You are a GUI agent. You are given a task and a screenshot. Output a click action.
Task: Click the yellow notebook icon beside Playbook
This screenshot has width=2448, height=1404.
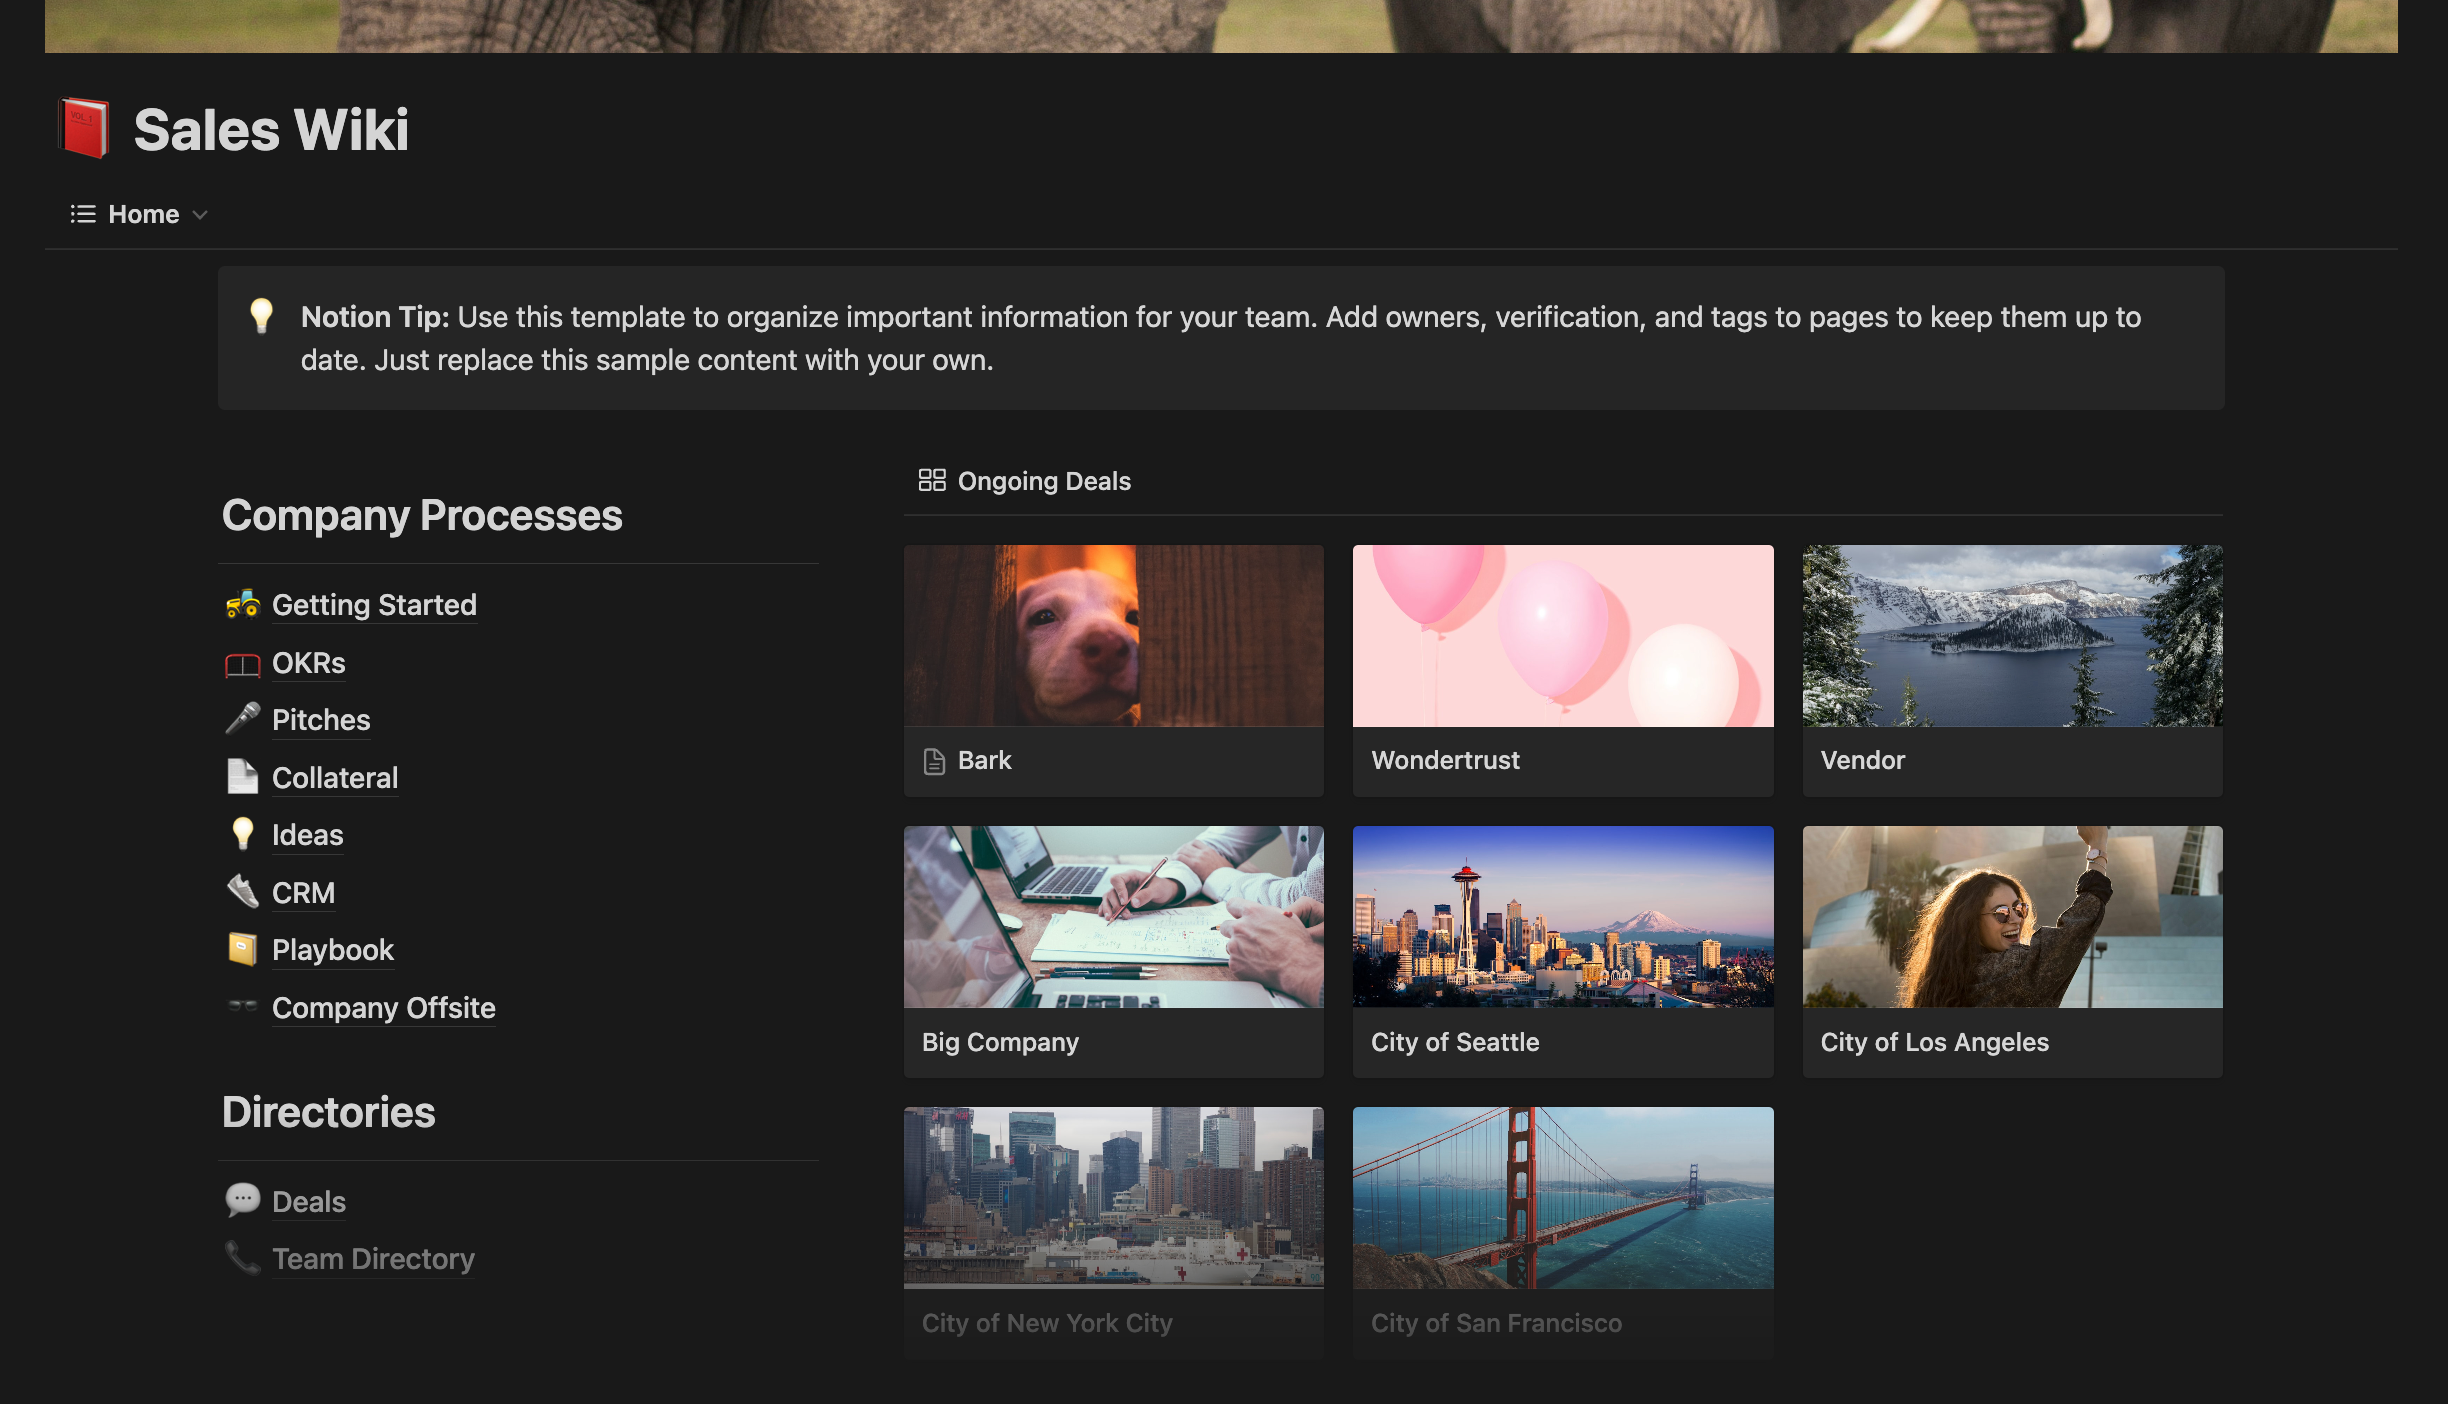242,949
